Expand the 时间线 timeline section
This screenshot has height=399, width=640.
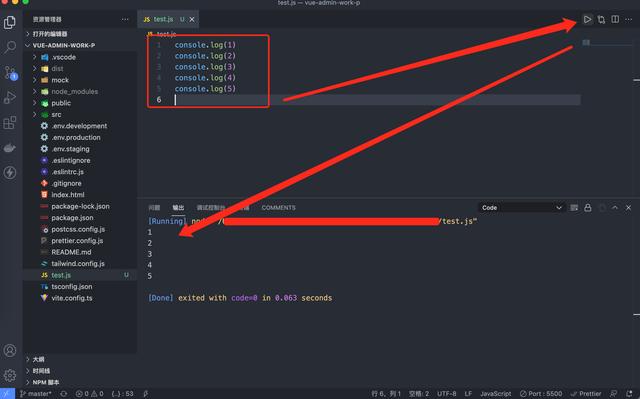point(80,371)
